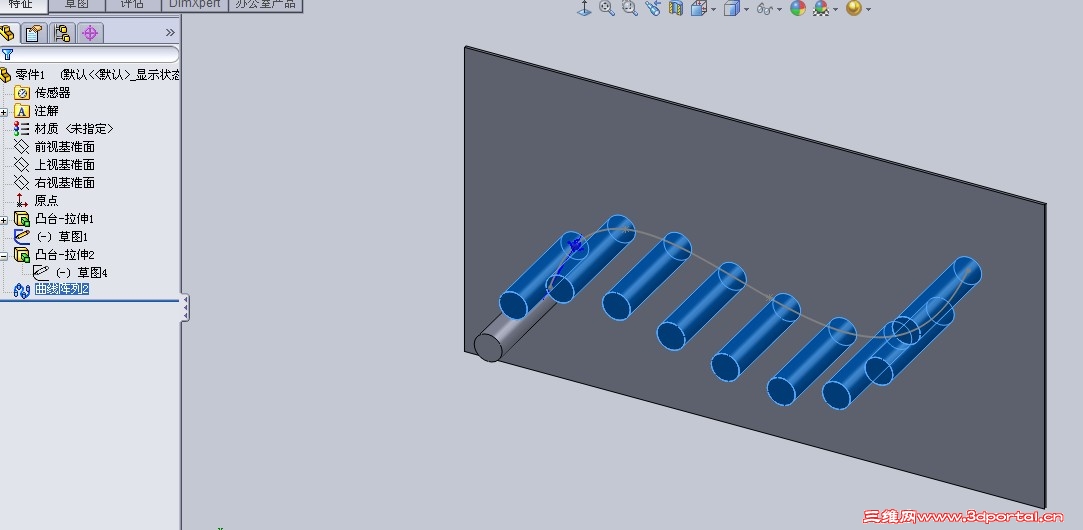
Task: Expand the 凸台-拉伸1 feature node
Action: pyautogui.click(x=4, y=219)
